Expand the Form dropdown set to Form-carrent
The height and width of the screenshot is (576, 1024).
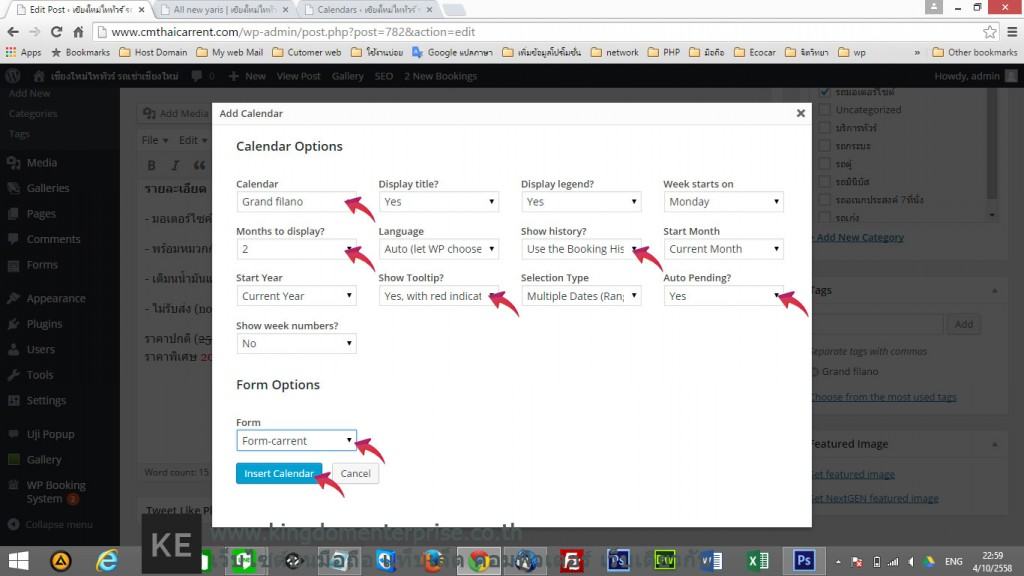[296, 441]
